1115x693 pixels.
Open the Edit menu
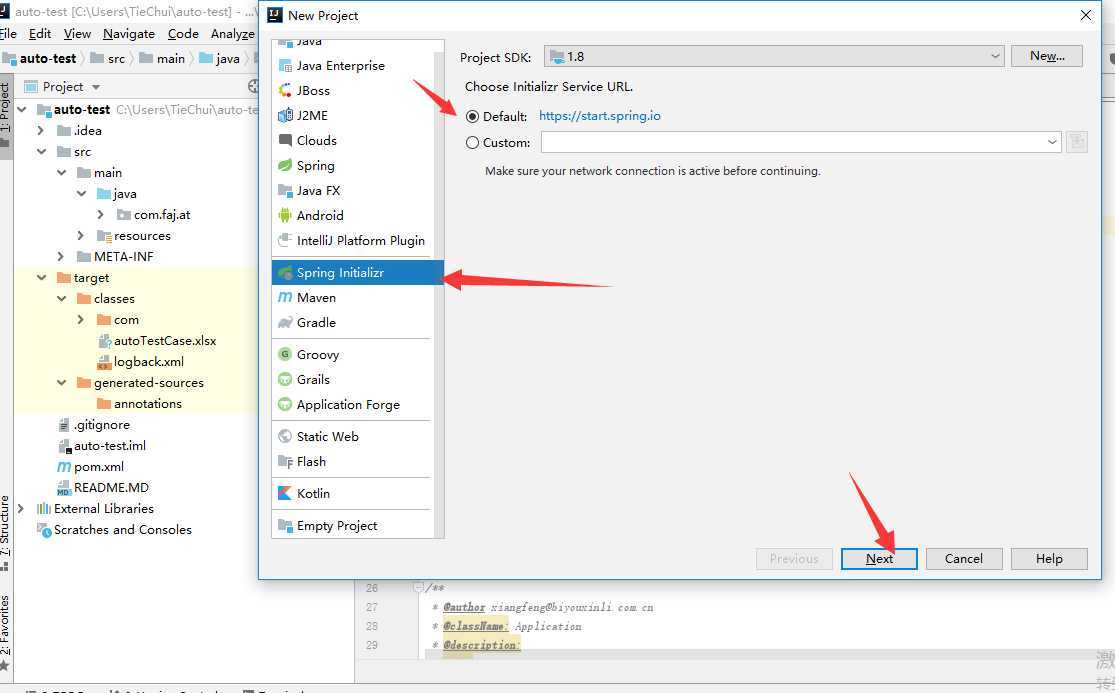coord(40,33)
